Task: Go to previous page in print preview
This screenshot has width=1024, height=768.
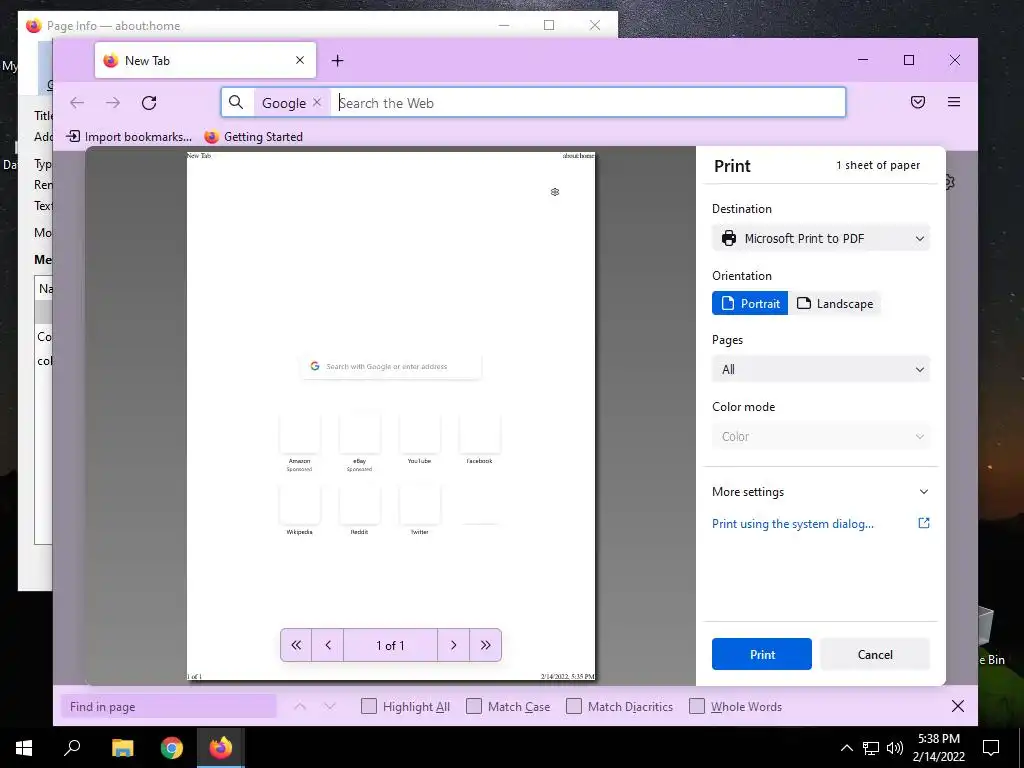Action: point(328,645)
